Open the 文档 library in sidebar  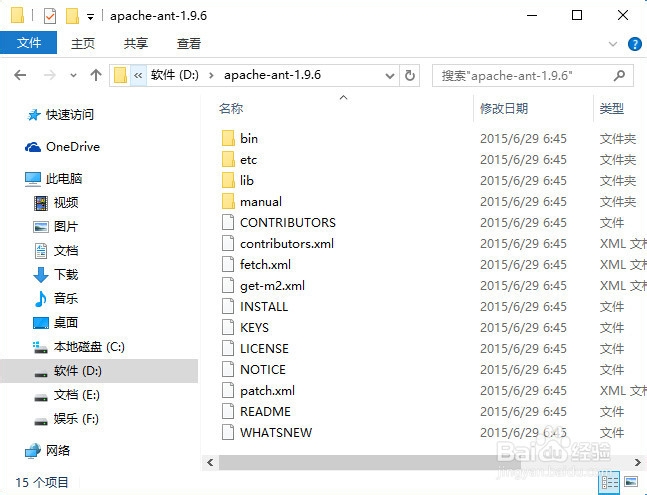pyautogui.click(x=56, y=250)
